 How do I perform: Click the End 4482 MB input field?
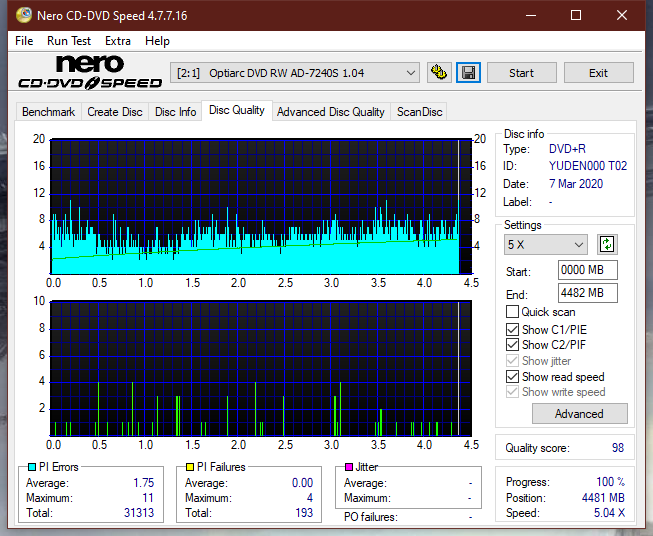[x=588, y=293]
